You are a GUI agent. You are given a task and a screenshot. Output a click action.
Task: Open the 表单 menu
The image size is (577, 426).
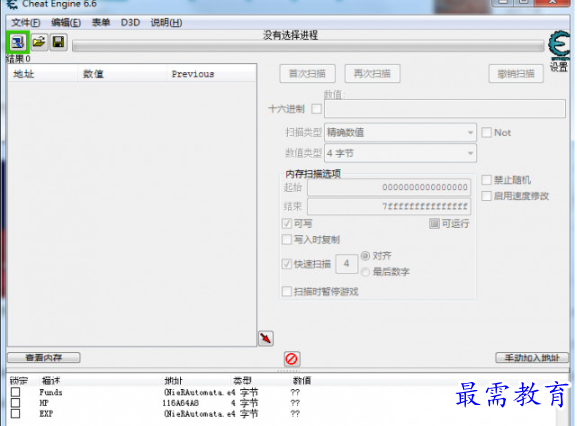[x=101, y=23]
